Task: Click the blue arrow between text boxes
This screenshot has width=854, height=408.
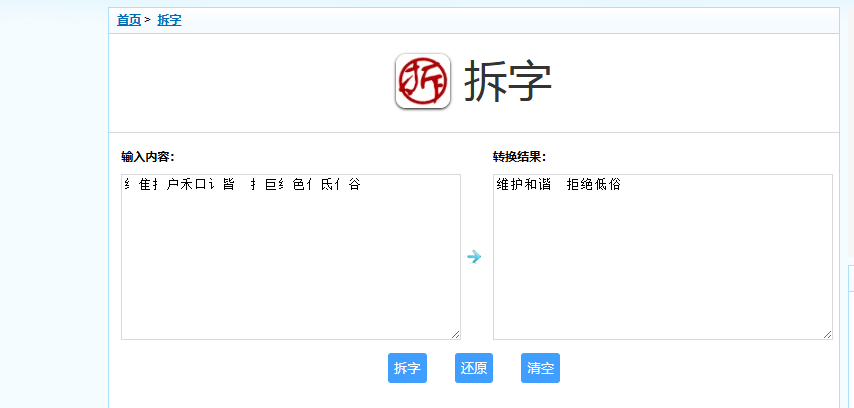Action: [474, 257]
